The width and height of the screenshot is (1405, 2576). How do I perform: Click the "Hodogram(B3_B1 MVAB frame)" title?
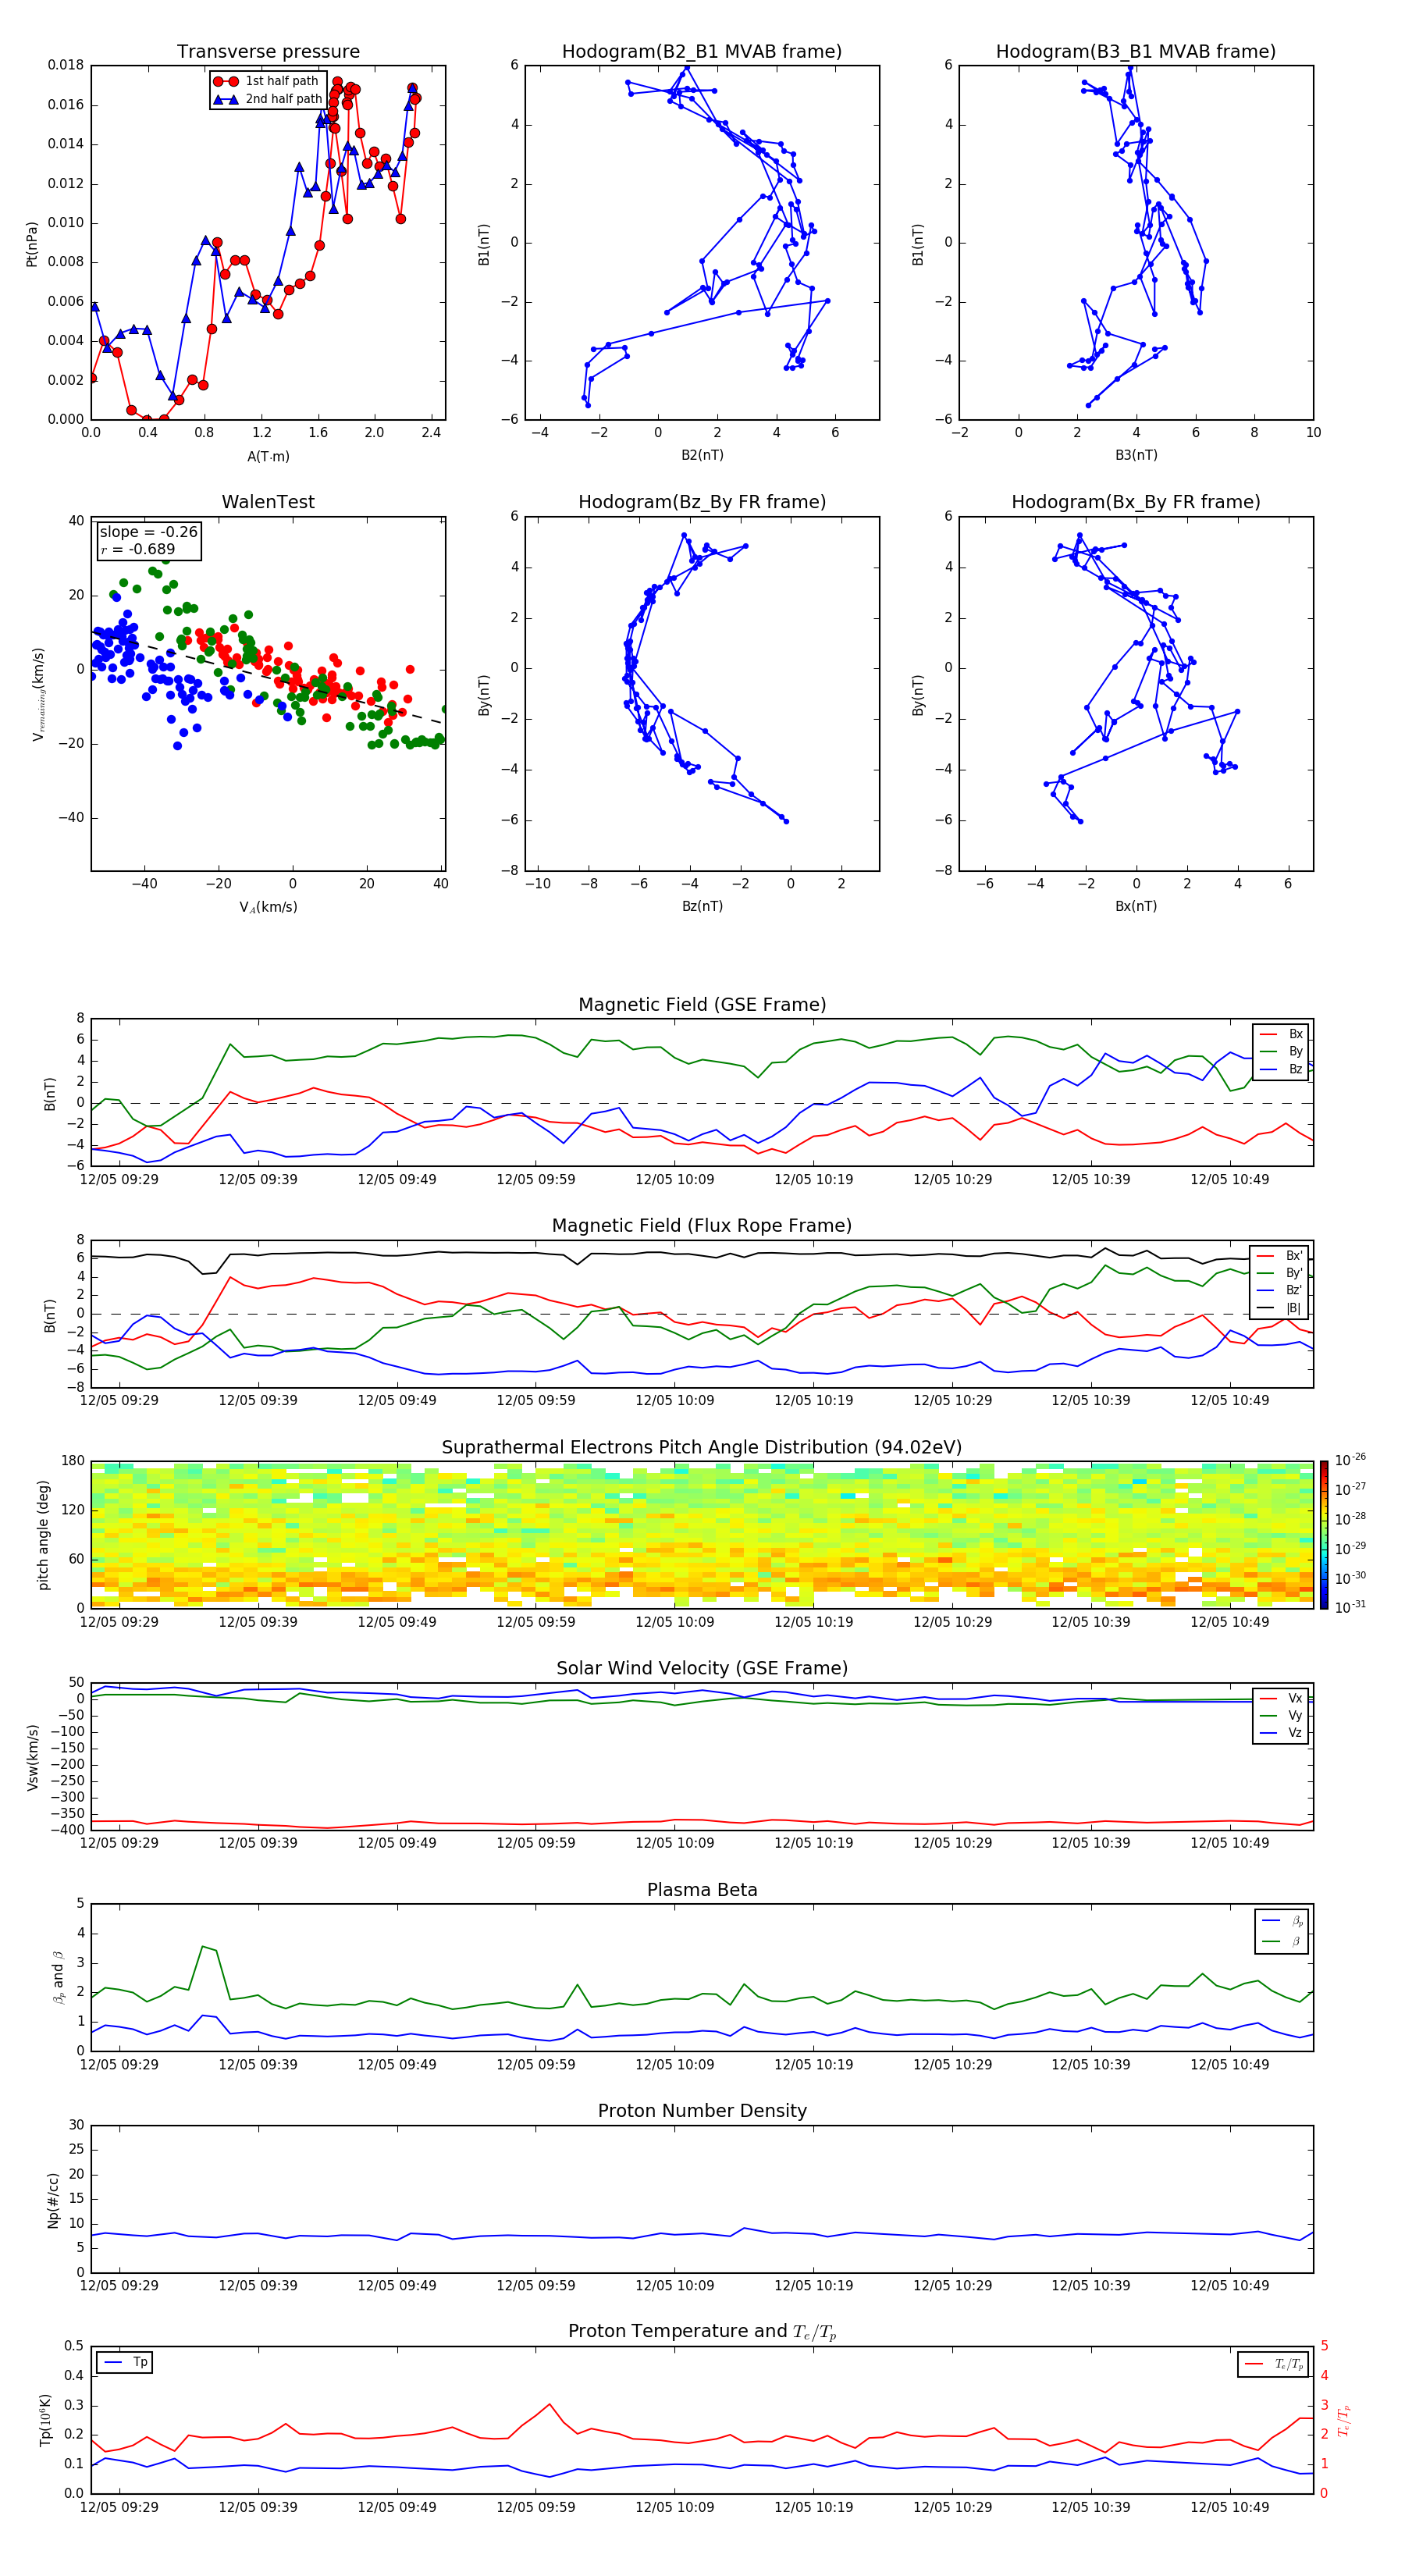point(1136,52)
